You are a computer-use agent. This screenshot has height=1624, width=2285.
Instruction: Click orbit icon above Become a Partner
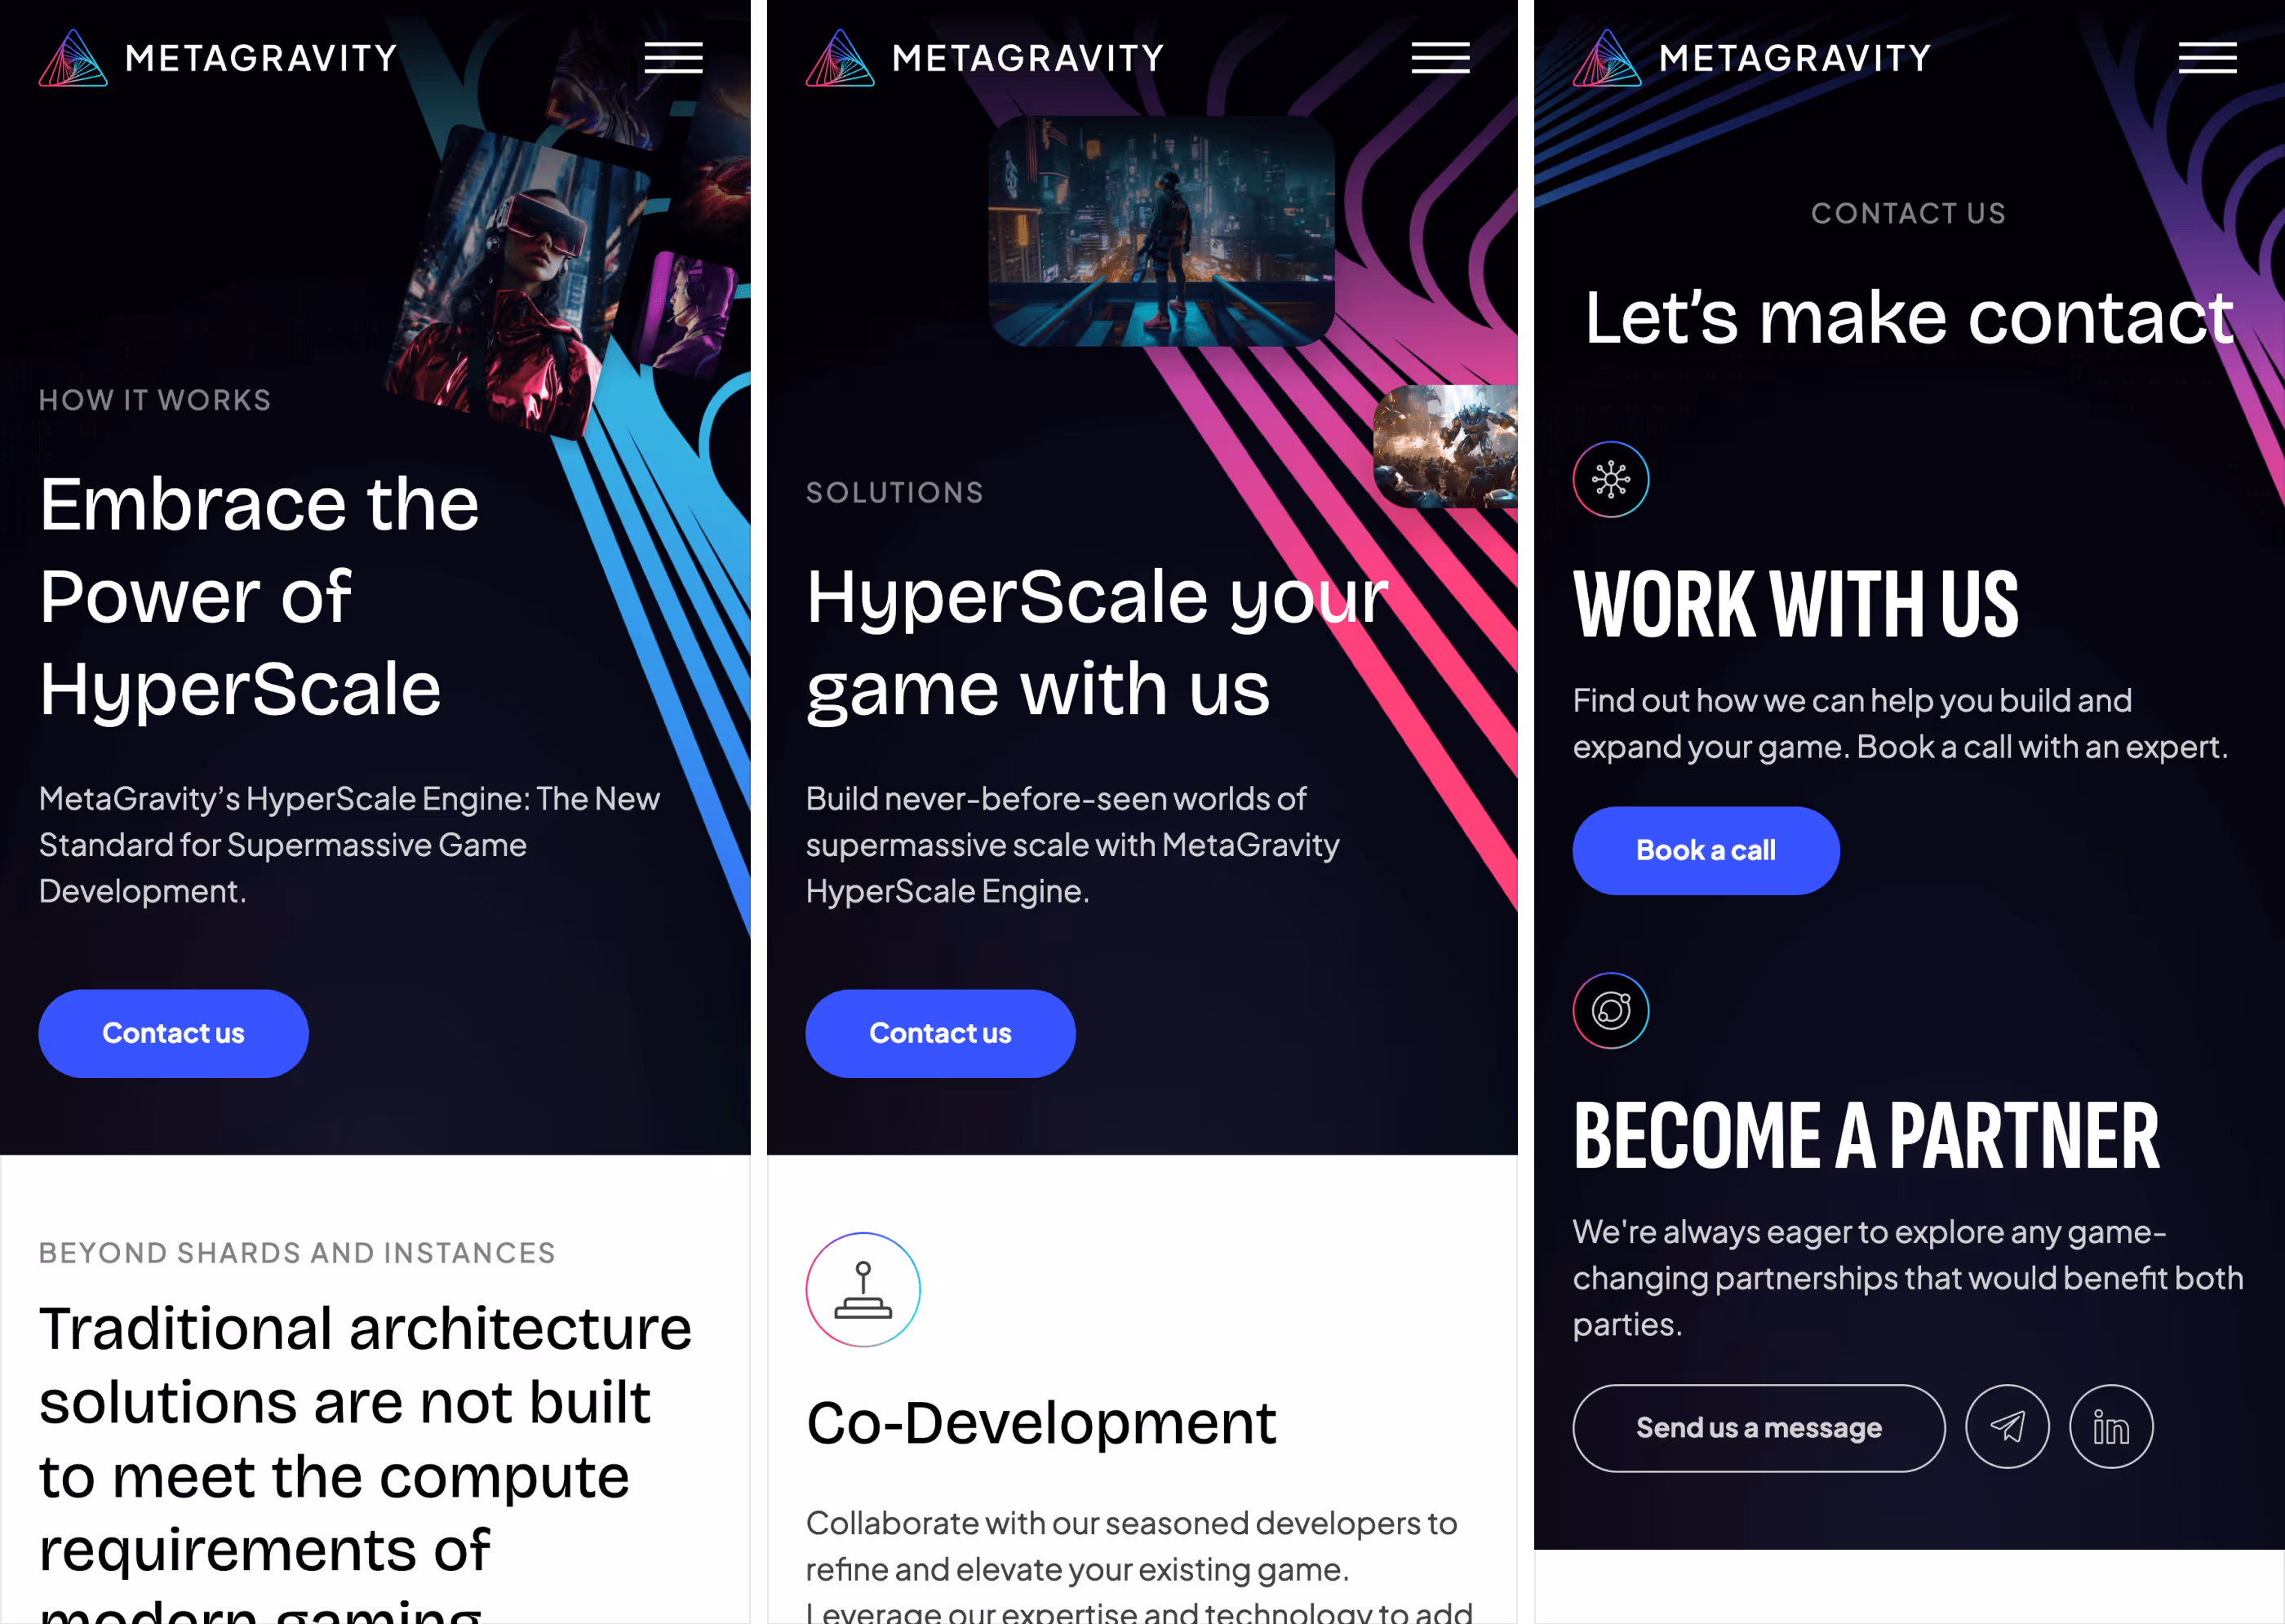tap(1611, 1011)
